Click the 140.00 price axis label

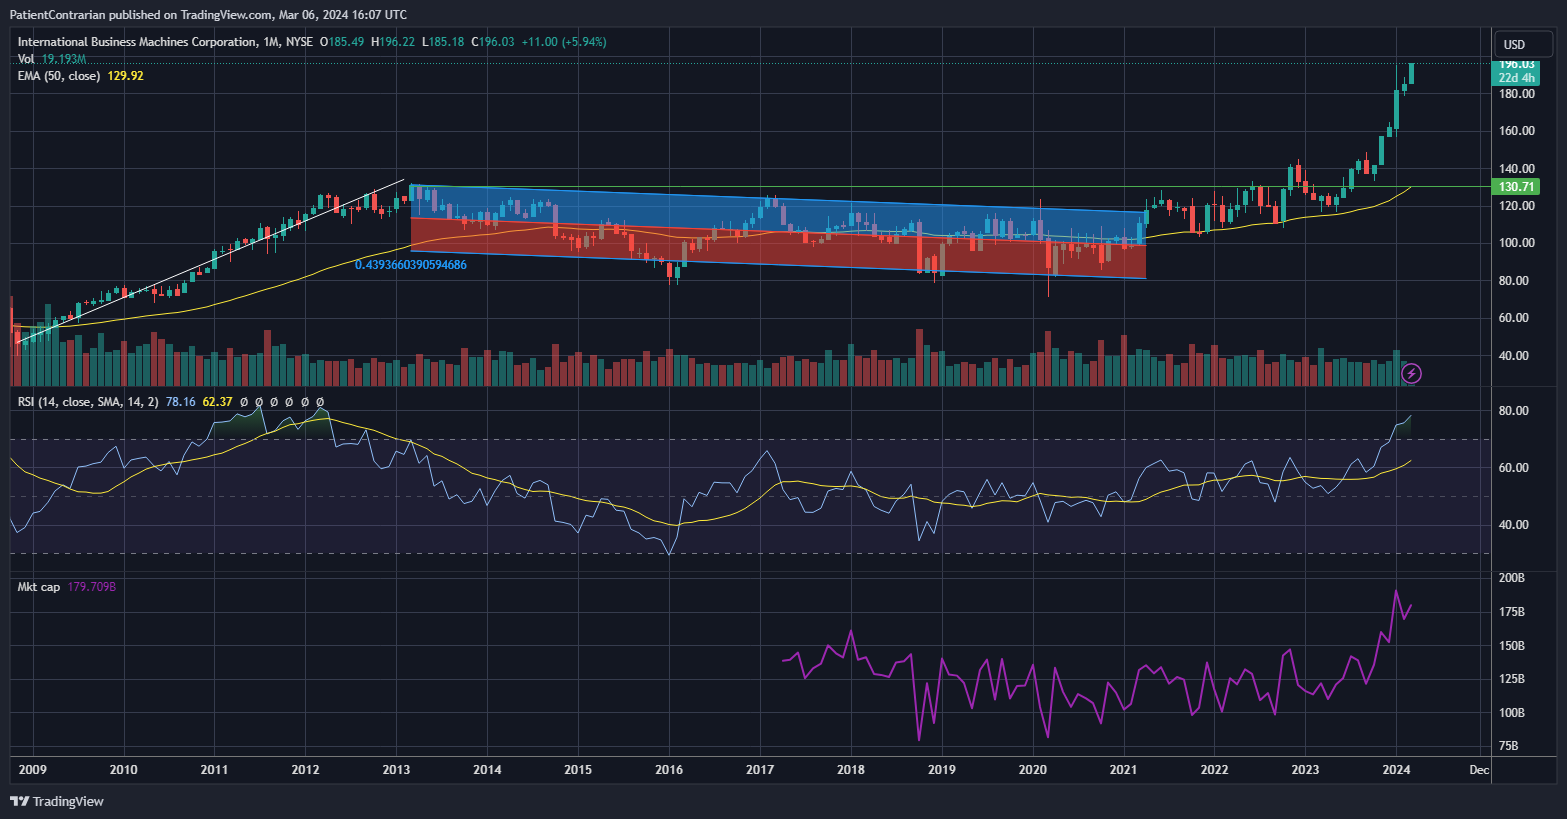1517,169
